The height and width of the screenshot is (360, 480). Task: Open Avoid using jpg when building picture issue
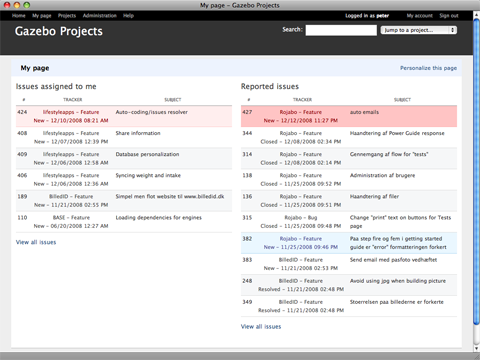pos(398,281)
